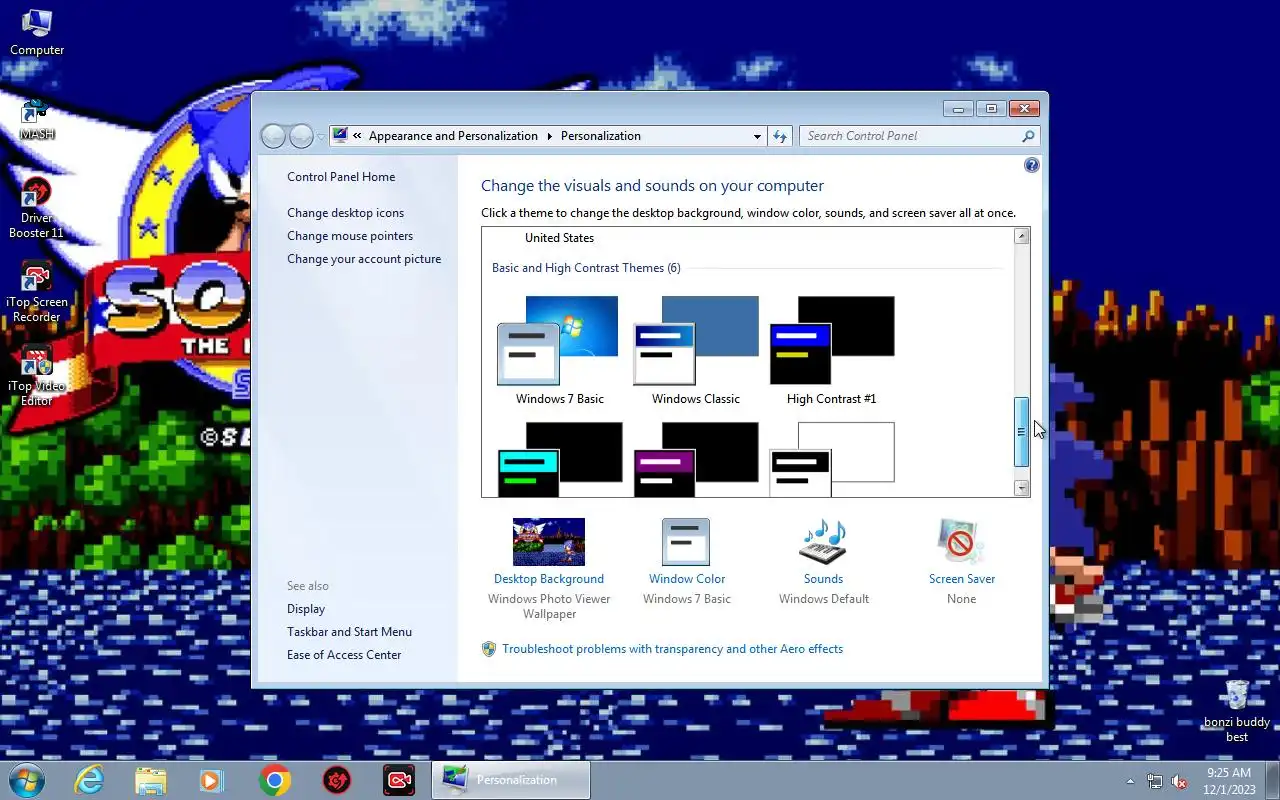
Task: Open the recent pages dropdown arrow
Action: (321, 136)
